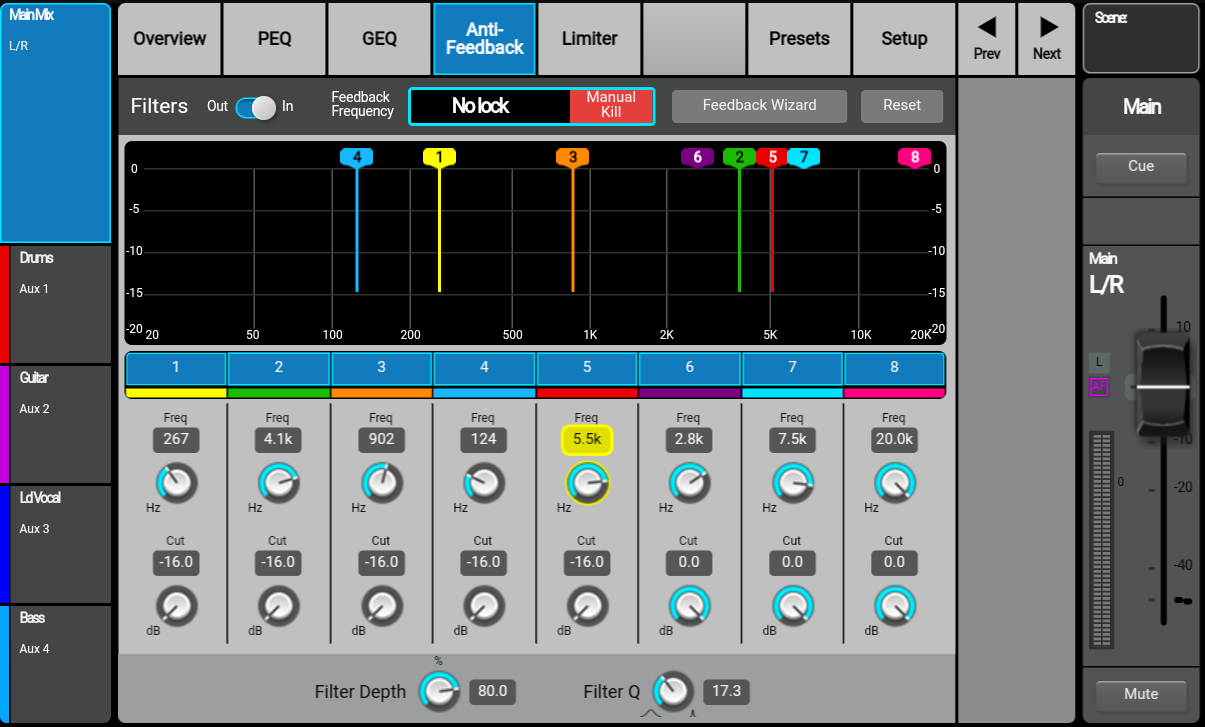Select the Filter Depth knob
1205x727 pixels.
437,691
